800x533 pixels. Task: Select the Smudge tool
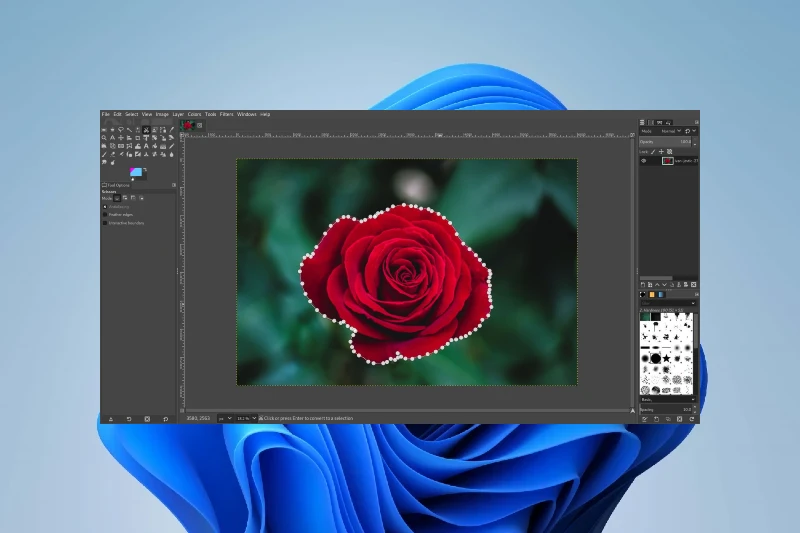[104, 163]
